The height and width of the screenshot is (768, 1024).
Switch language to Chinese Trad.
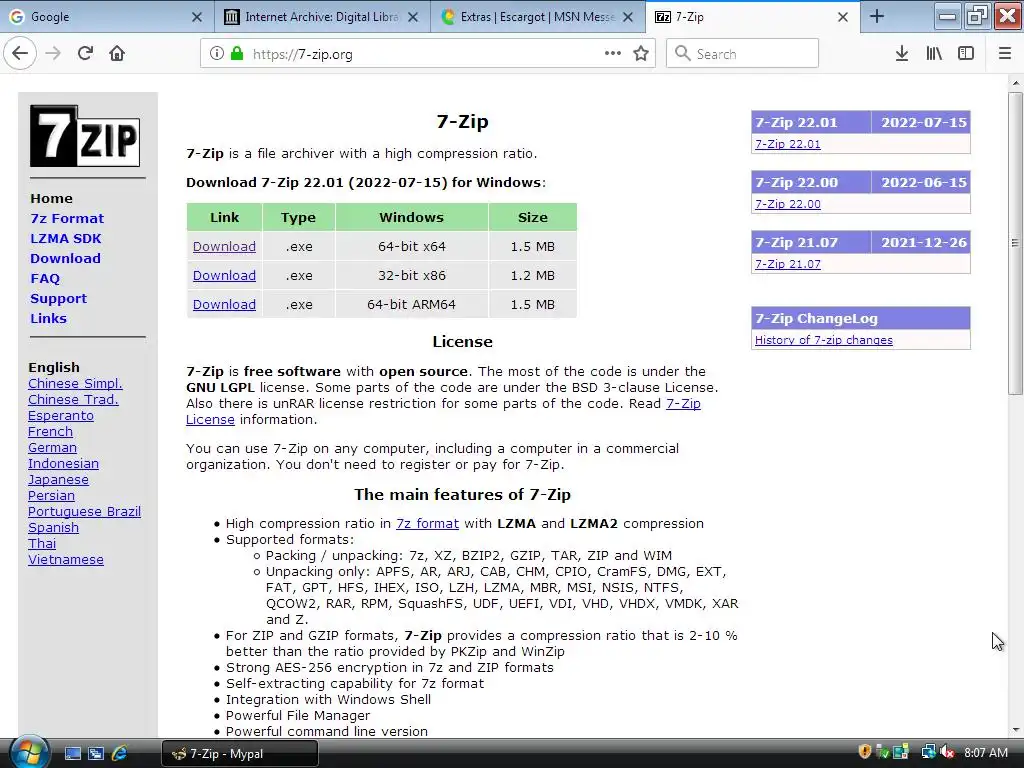coord(73,400)
